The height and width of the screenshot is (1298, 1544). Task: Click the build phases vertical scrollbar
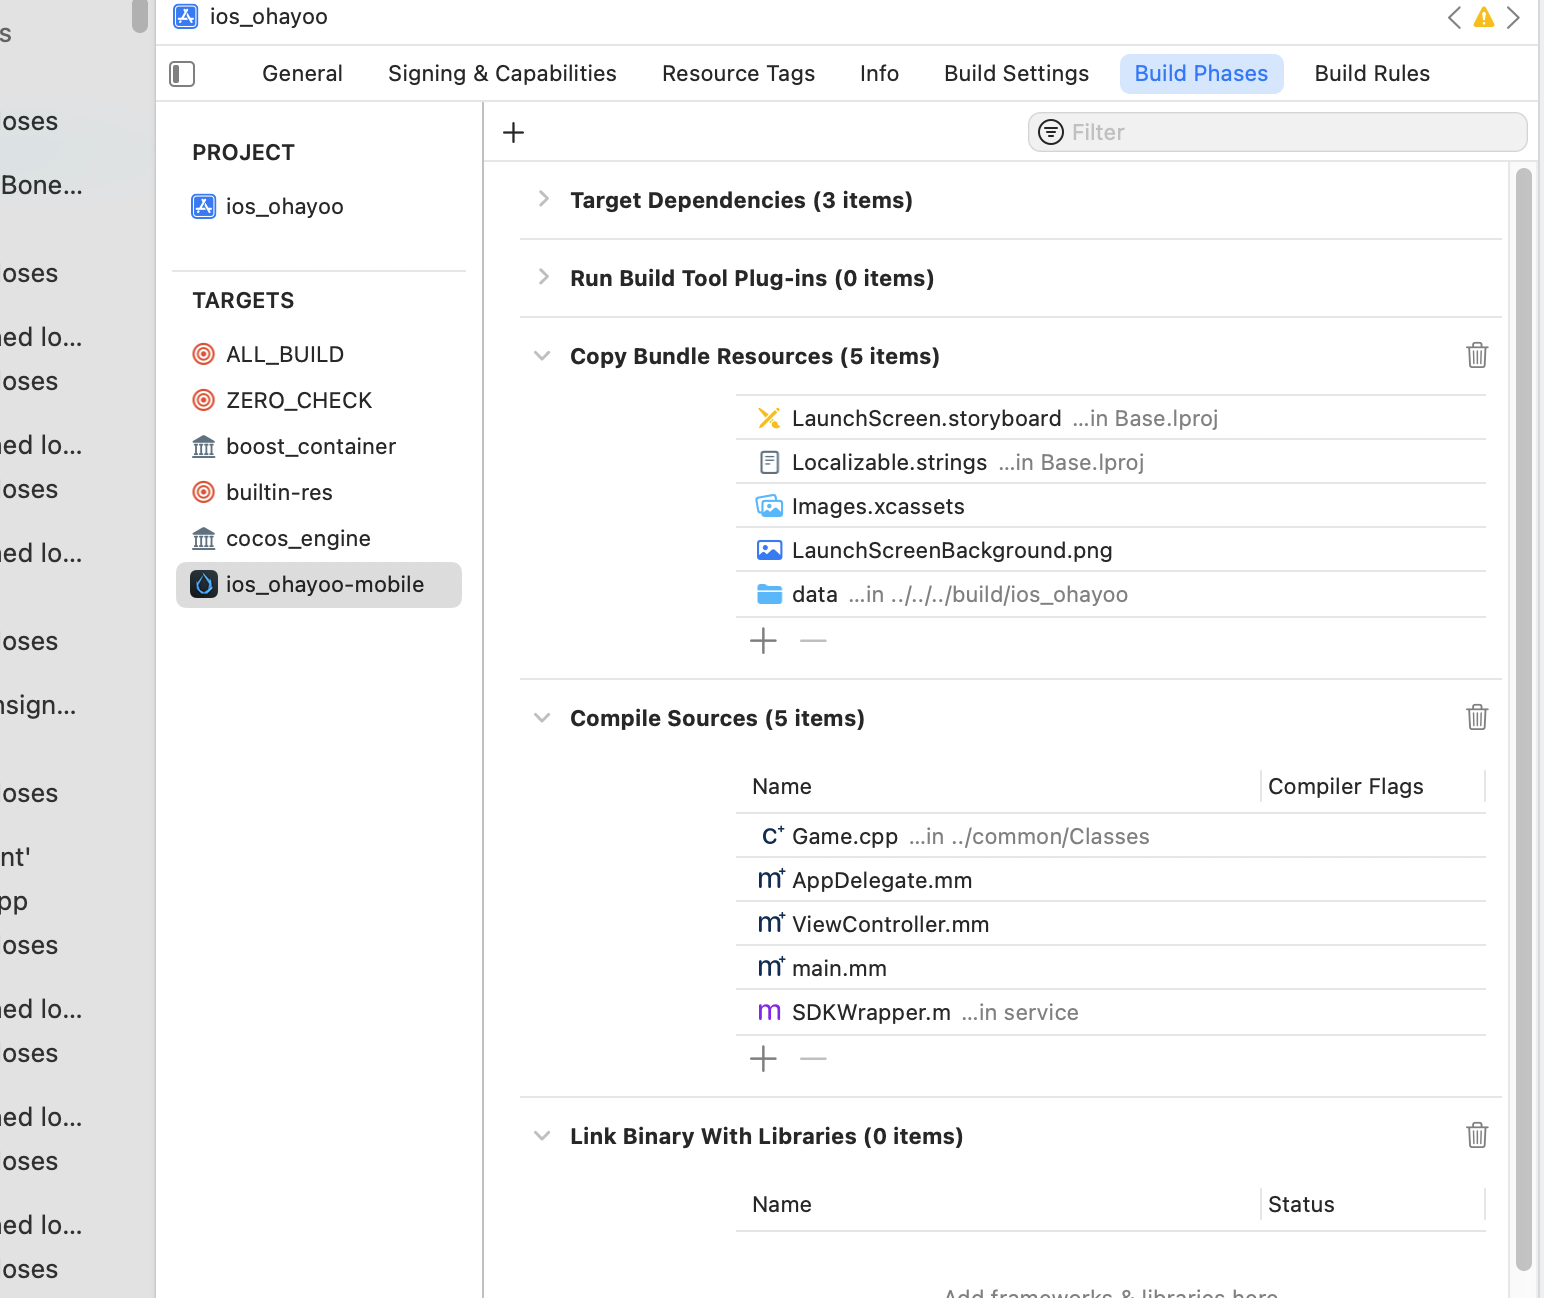click(1523, 700)
